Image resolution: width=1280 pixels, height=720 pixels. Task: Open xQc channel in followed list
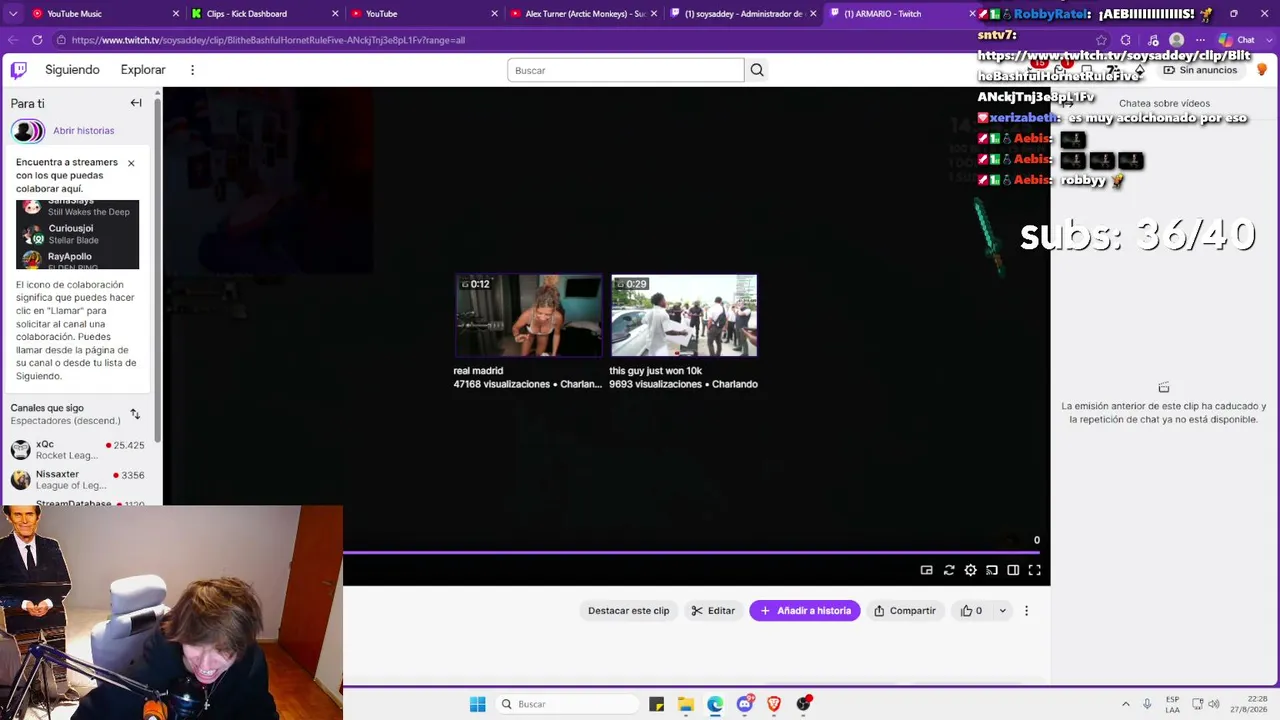(x=78, y=450)
